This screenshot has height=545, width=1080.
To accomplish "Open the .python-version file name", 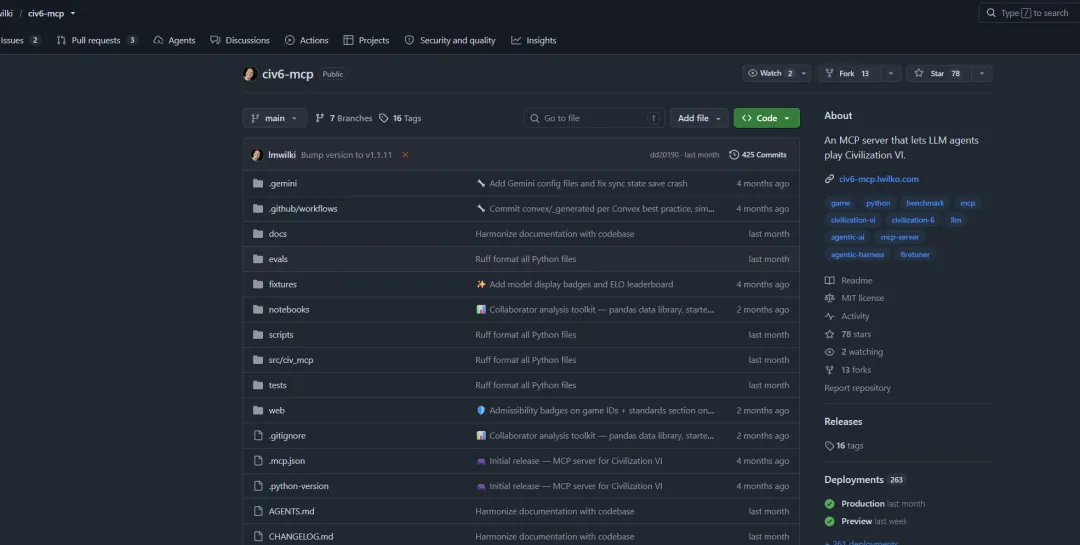I will tap(298, 486).
